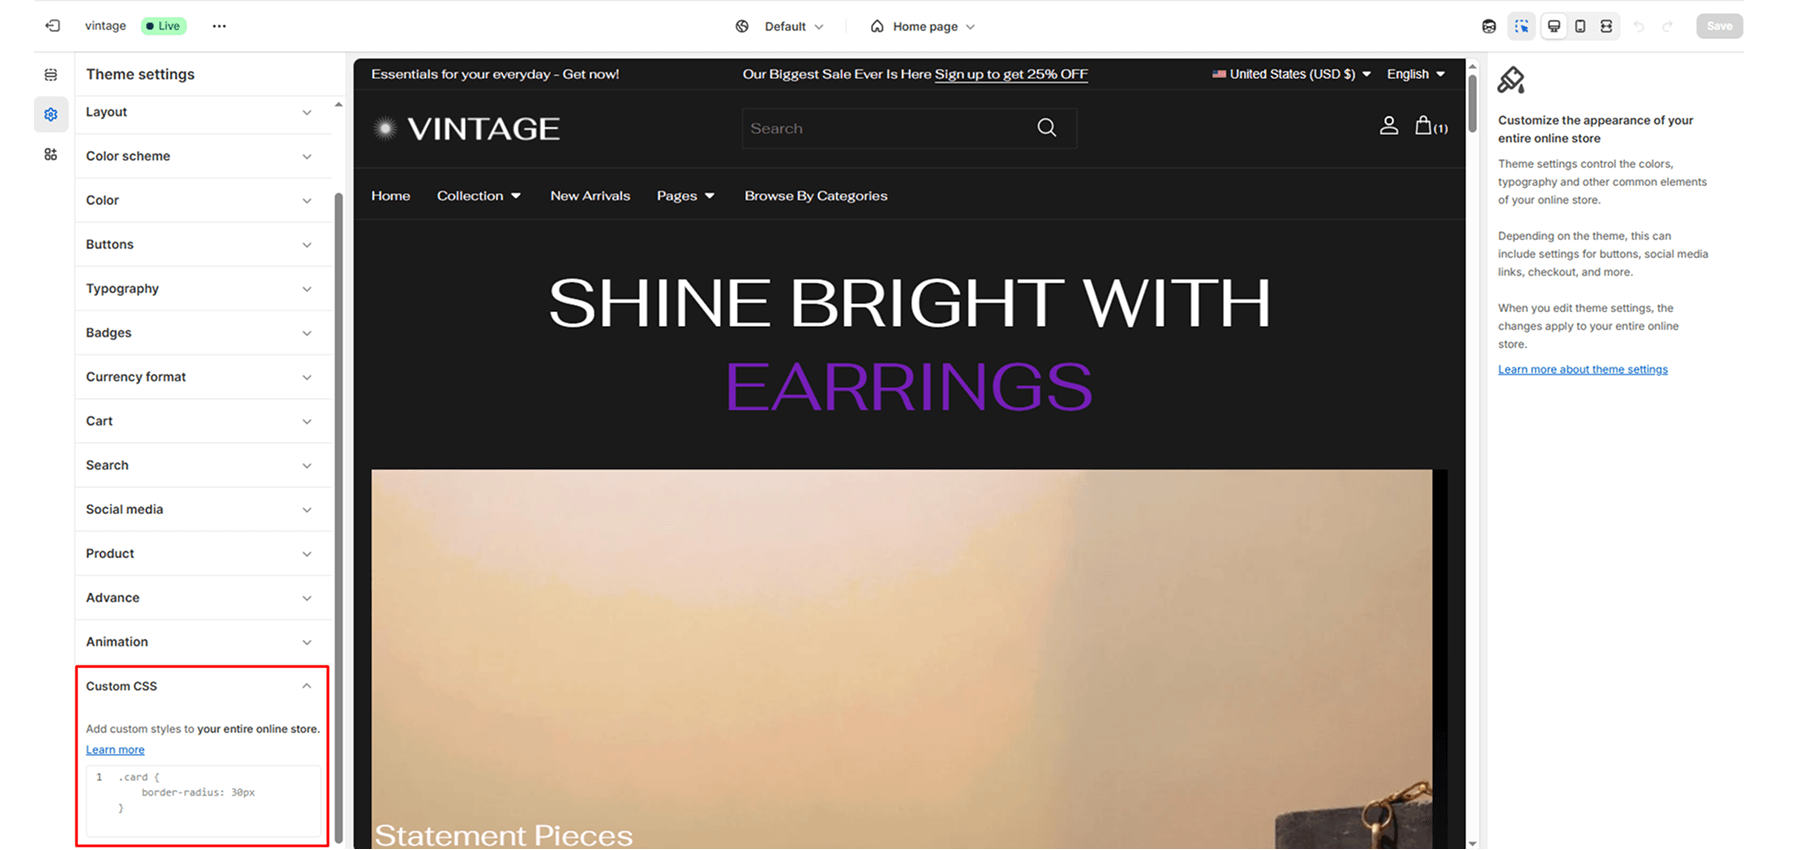This screenshot has height=850, width=1800.
Task: Select the Theme settings gear icon
Action: coord(51,114)
